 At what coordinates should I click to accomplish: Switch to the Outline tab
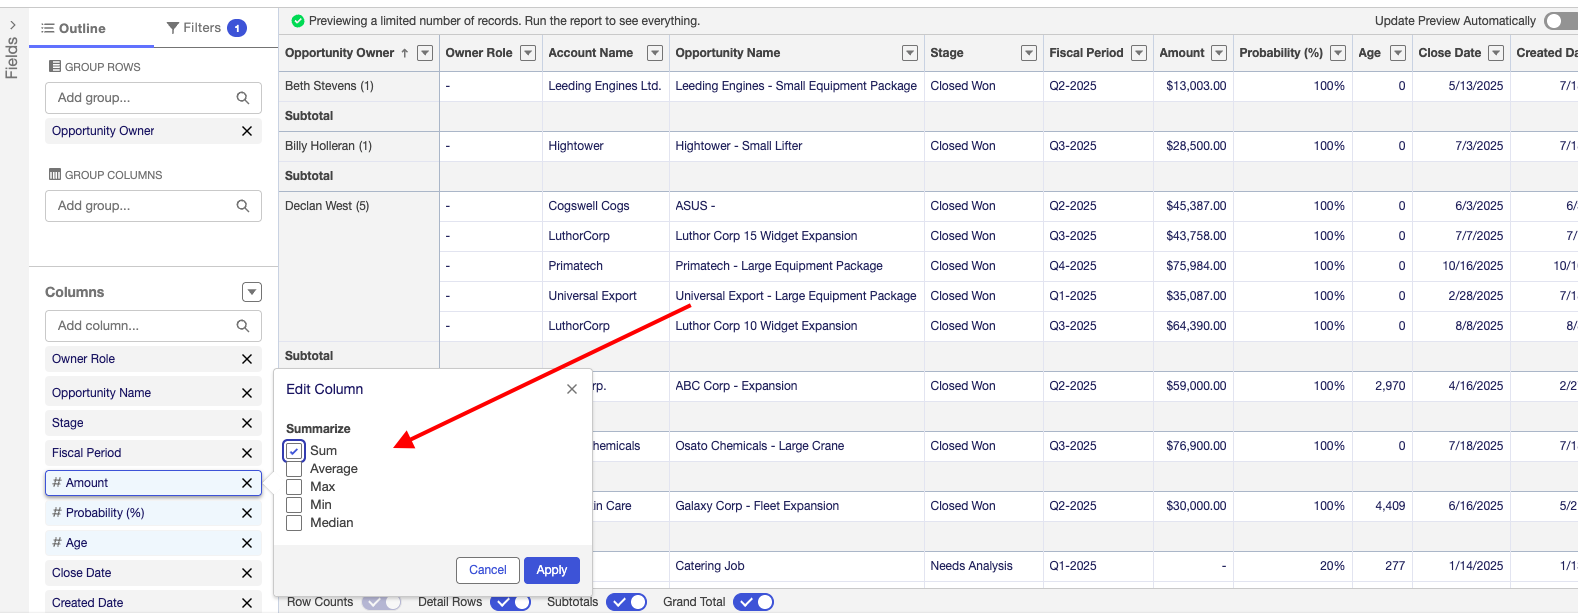(73, 28)
